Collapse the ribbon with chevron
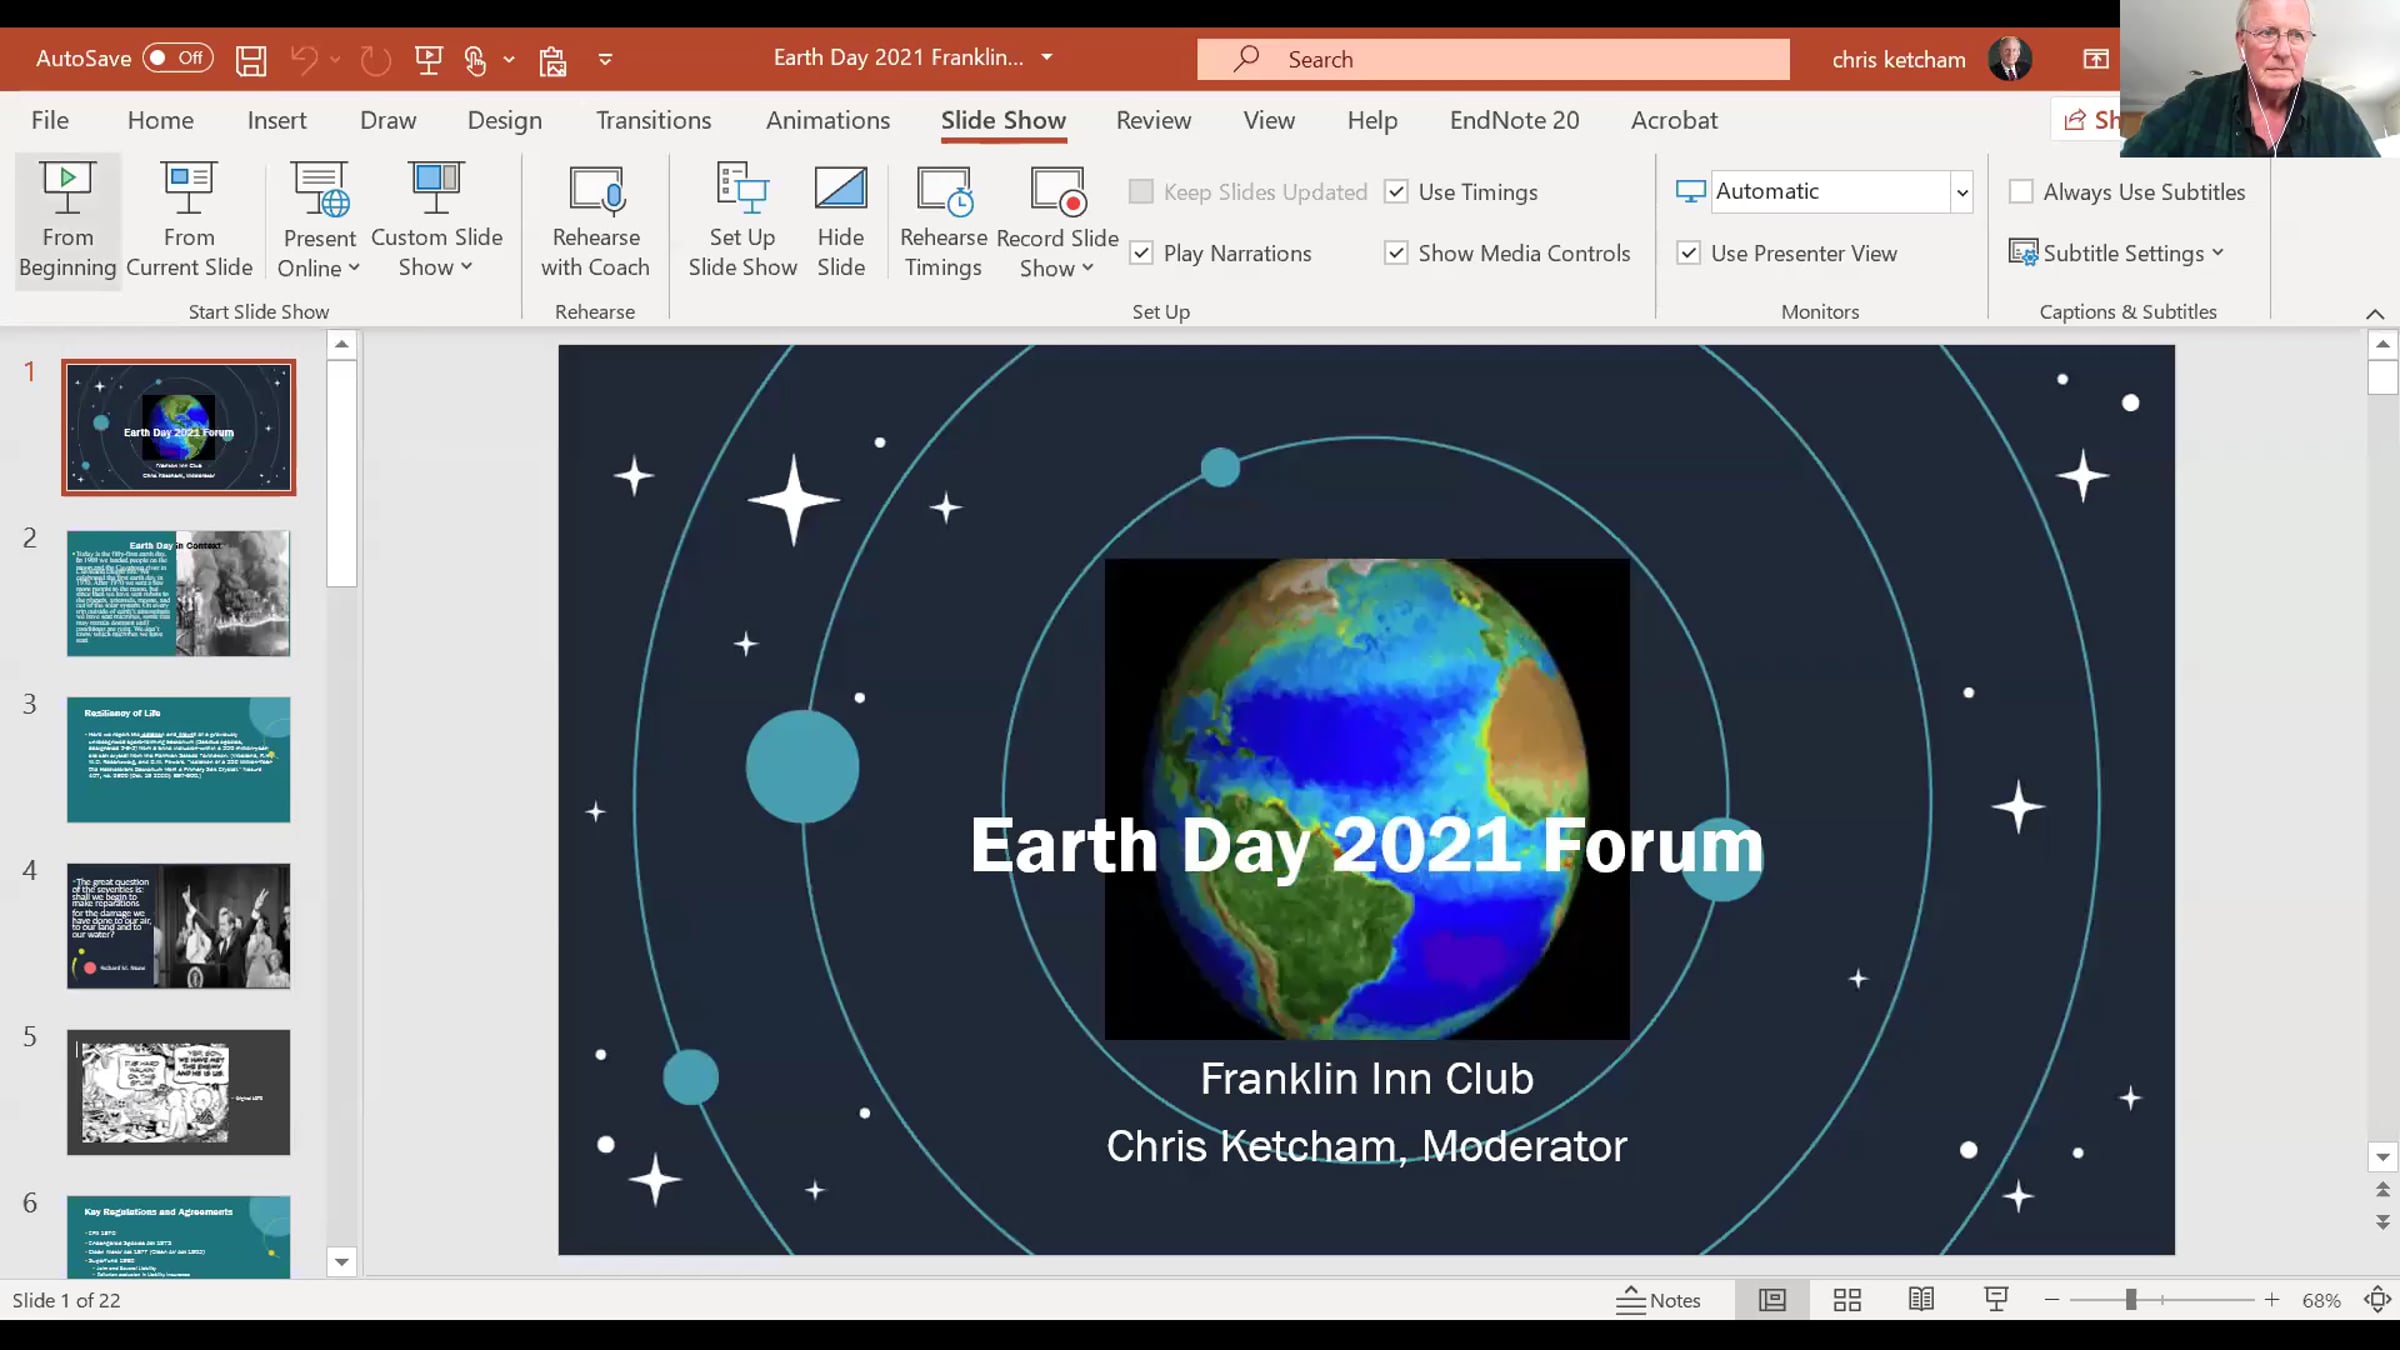Screen dimensions: 2400x1350 point(2375,313)
